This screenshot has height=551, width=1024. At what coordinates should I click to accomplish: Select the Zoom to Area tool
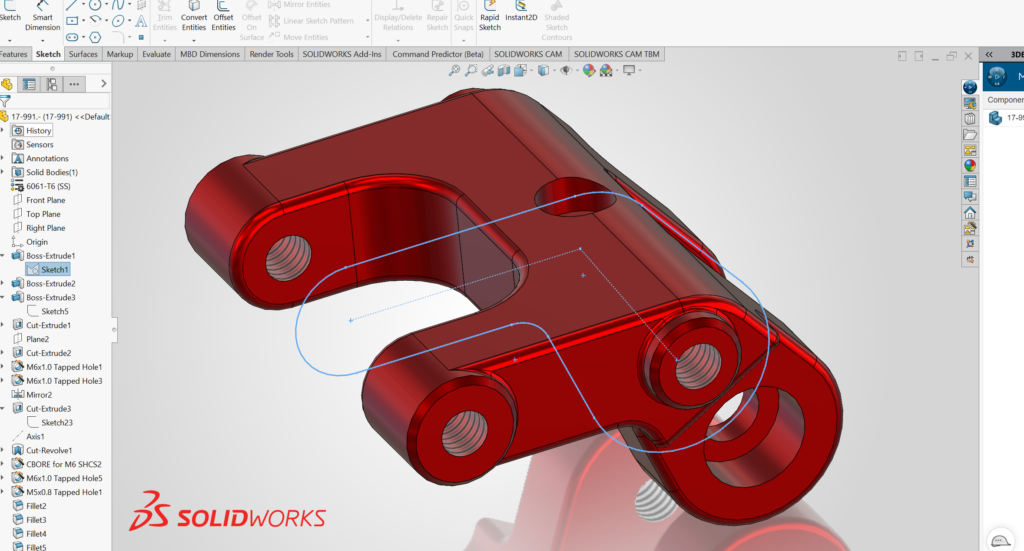(470, 70)
